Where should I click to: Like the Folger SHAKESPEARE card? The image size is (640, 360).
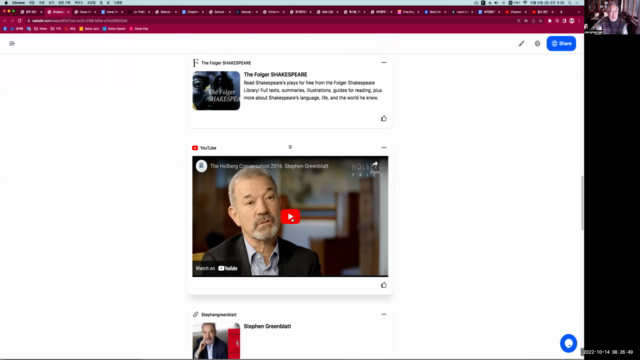[384, 118]
